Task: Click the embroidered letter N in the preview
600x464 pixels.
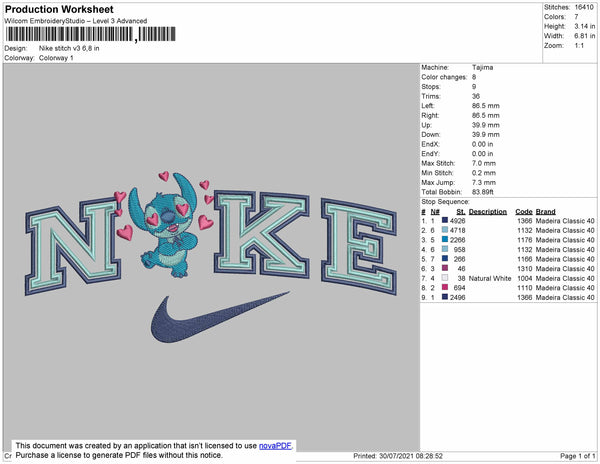Action: [x=73, y=245]
